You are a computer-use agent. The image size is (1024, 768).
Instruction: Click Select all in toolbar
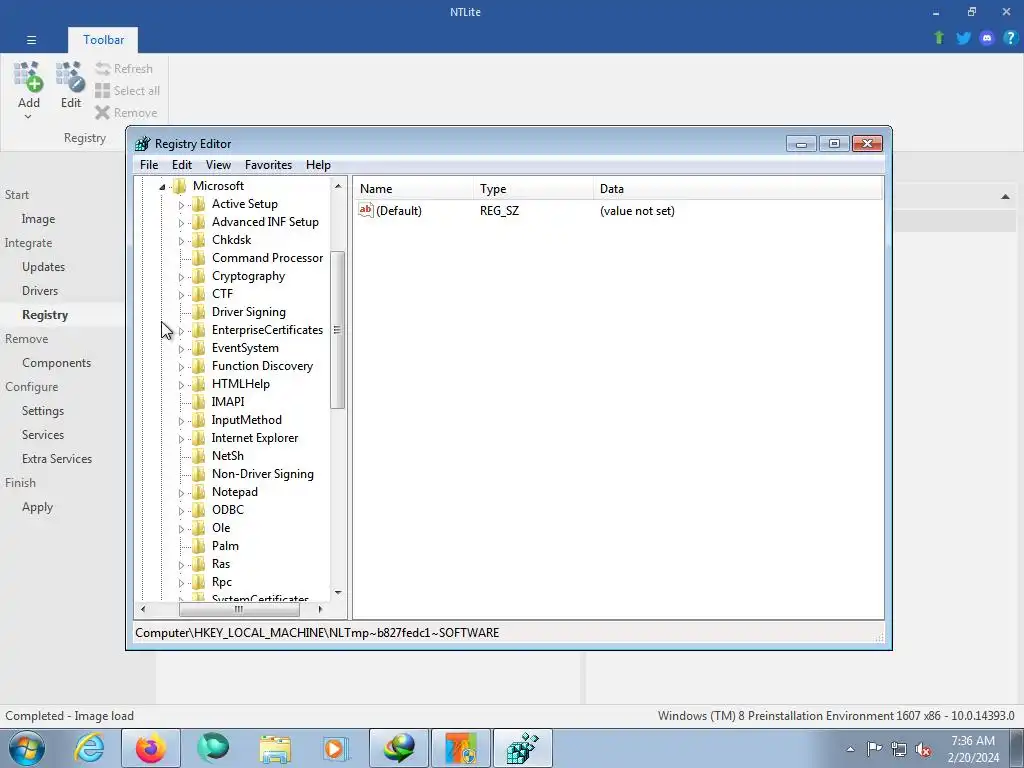[127, 91]
